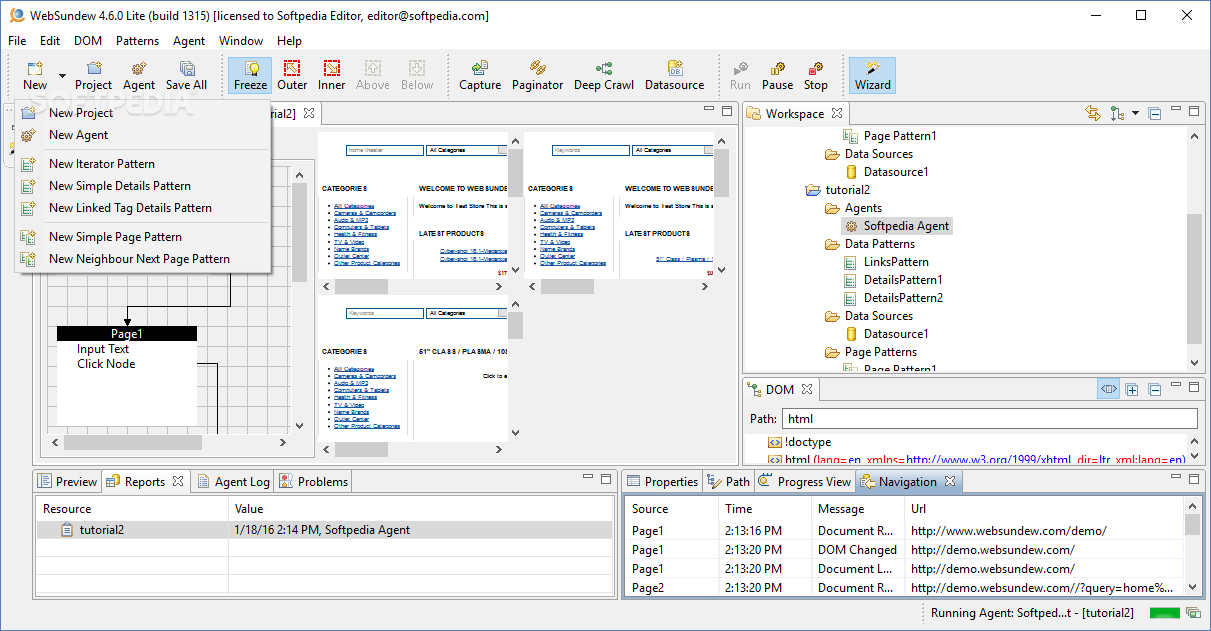The image size is (1211, 631).
Task: Choose New Project from dropdown menu
Action: point(81,113)
